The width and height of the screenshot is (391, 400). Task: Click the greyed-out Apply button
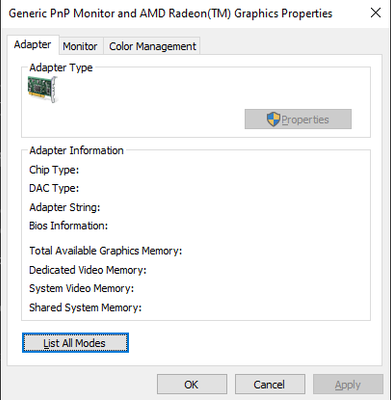point(348,384)
